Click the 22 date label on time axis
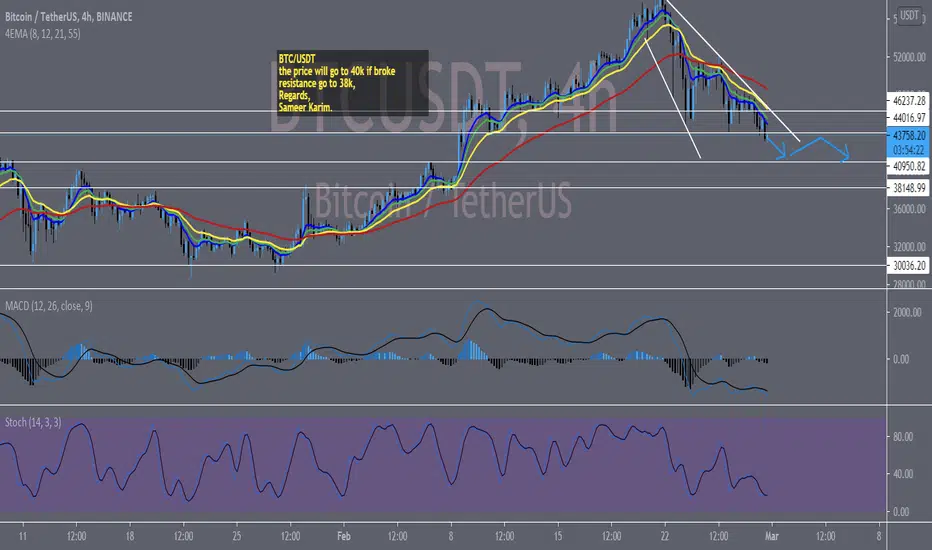The width and height of the screenshot is (932, 550). tap(665, 536)
